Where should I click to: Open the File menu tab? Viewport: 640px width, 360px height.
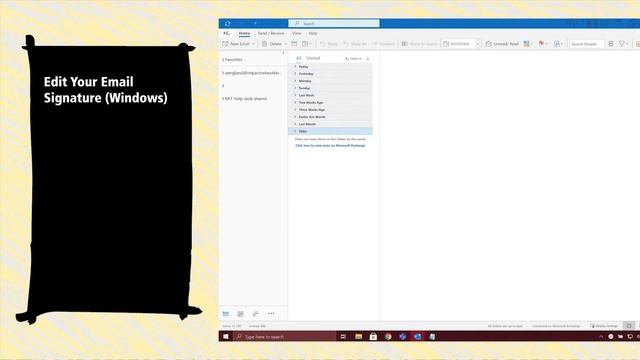[227, 33]
